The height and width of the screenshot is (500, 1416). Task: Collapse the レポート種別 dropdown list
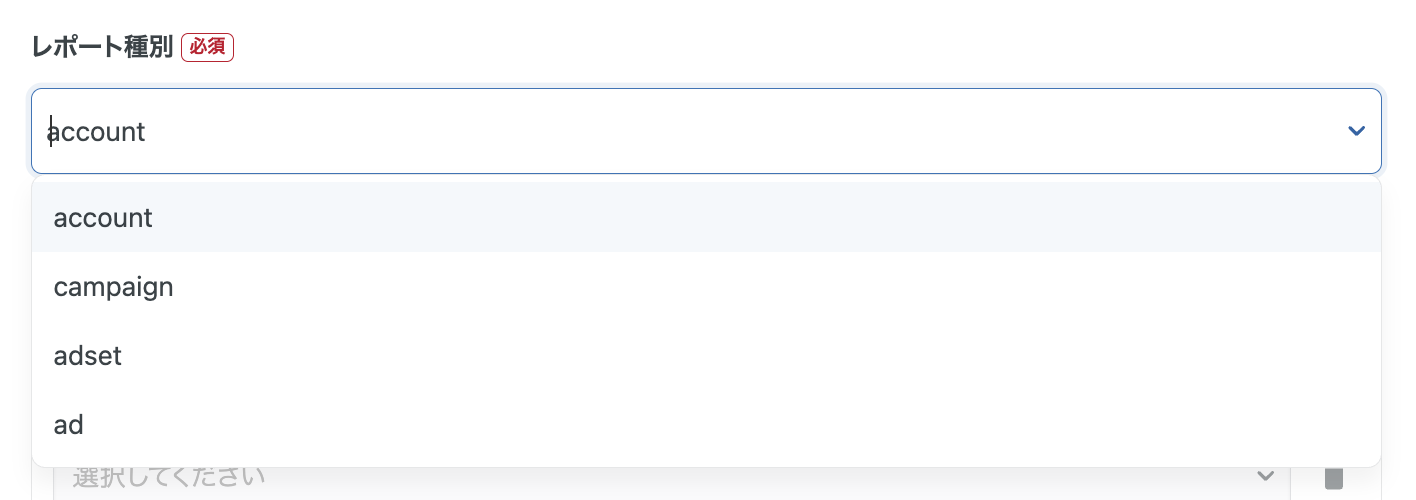point(1356,131)
